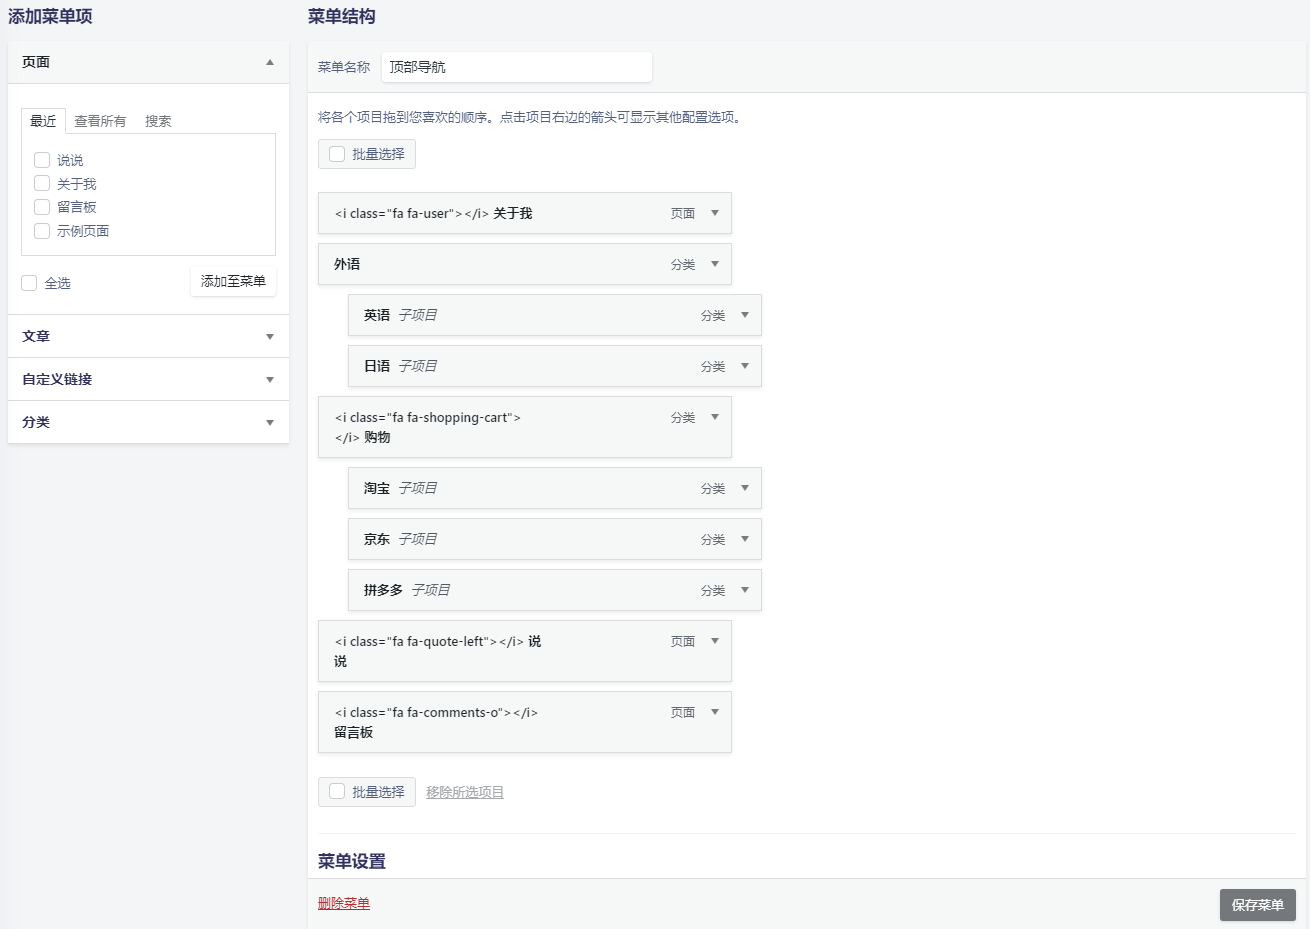Expand the 英语 sub-item options
Screen dimensions: 1310x929
coord(746,315)
